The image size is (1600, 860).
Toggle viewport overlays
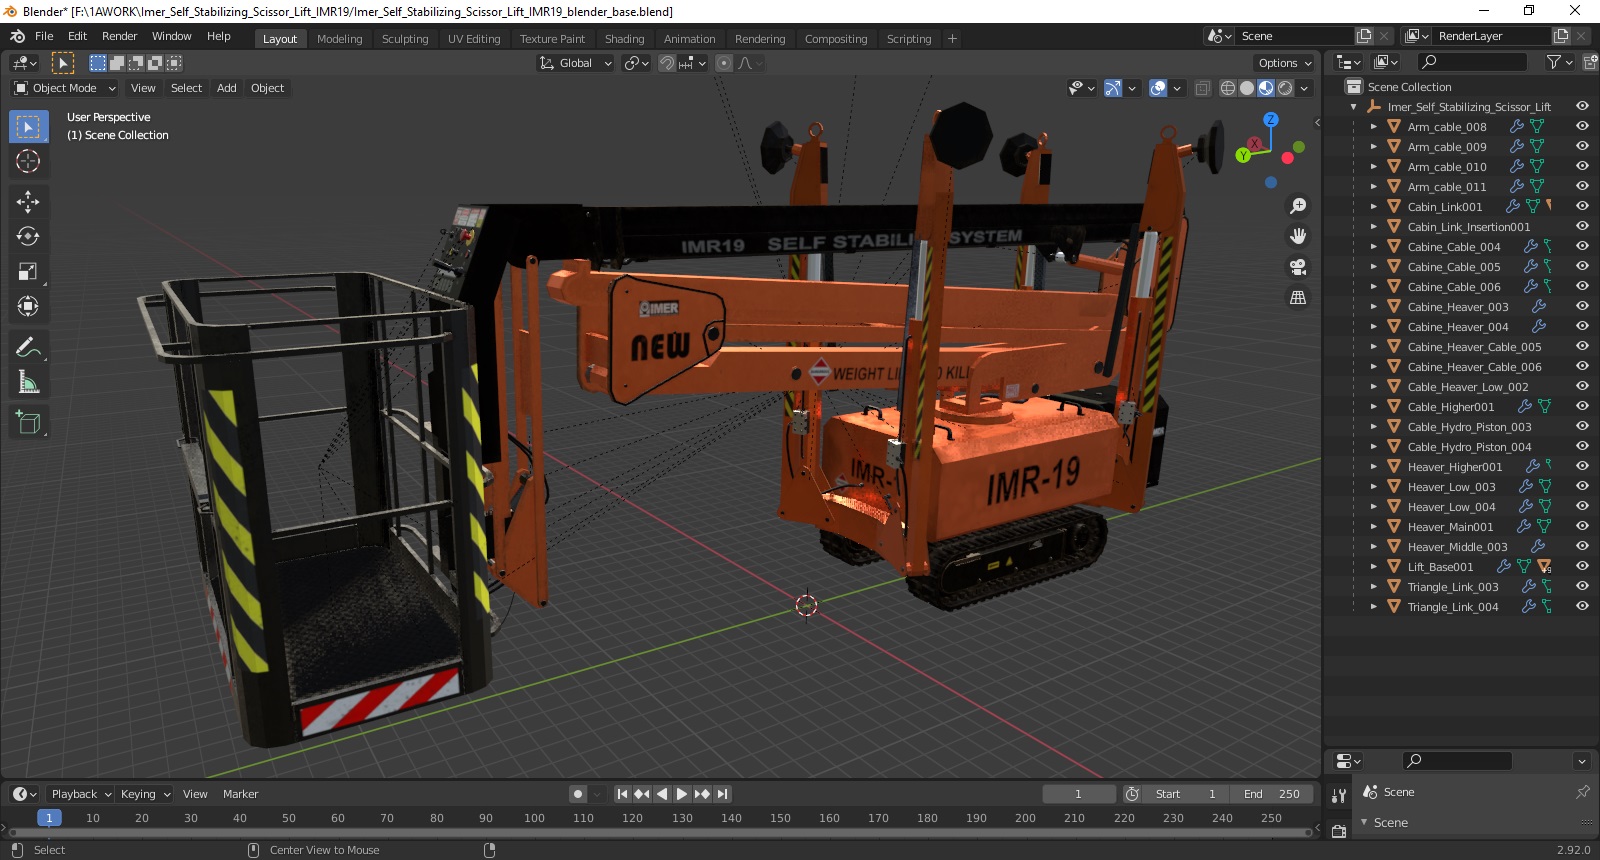click(x=1158, y=88)
